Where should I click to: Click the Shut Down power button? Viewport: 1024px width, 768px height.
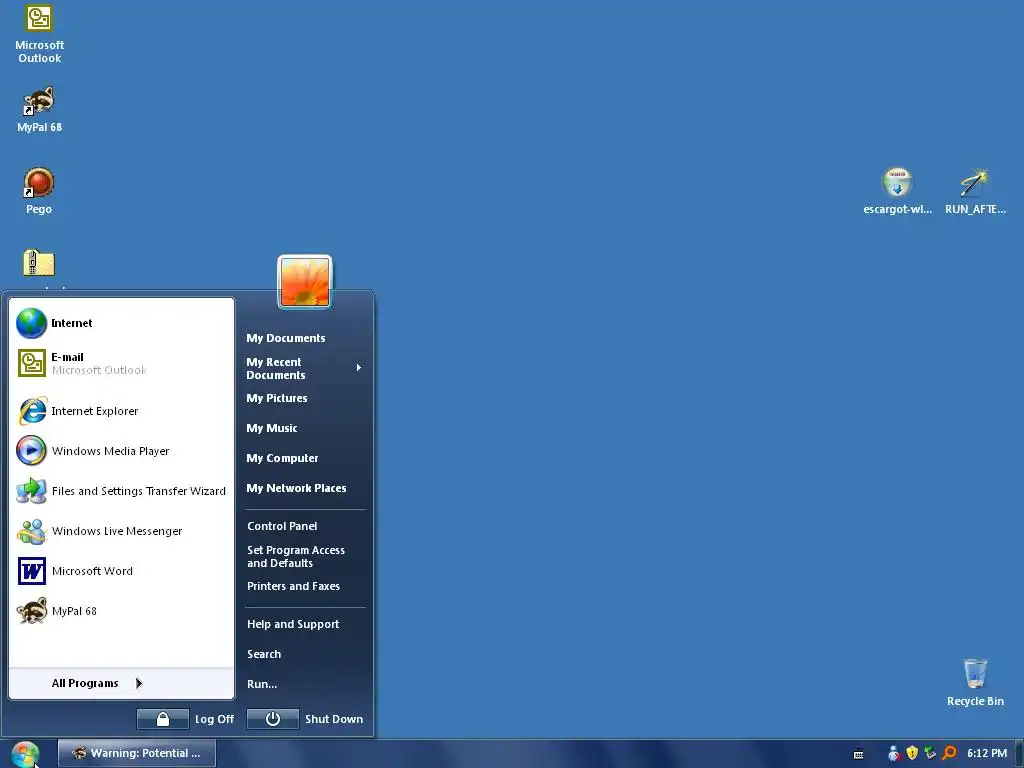coord(273,719)
